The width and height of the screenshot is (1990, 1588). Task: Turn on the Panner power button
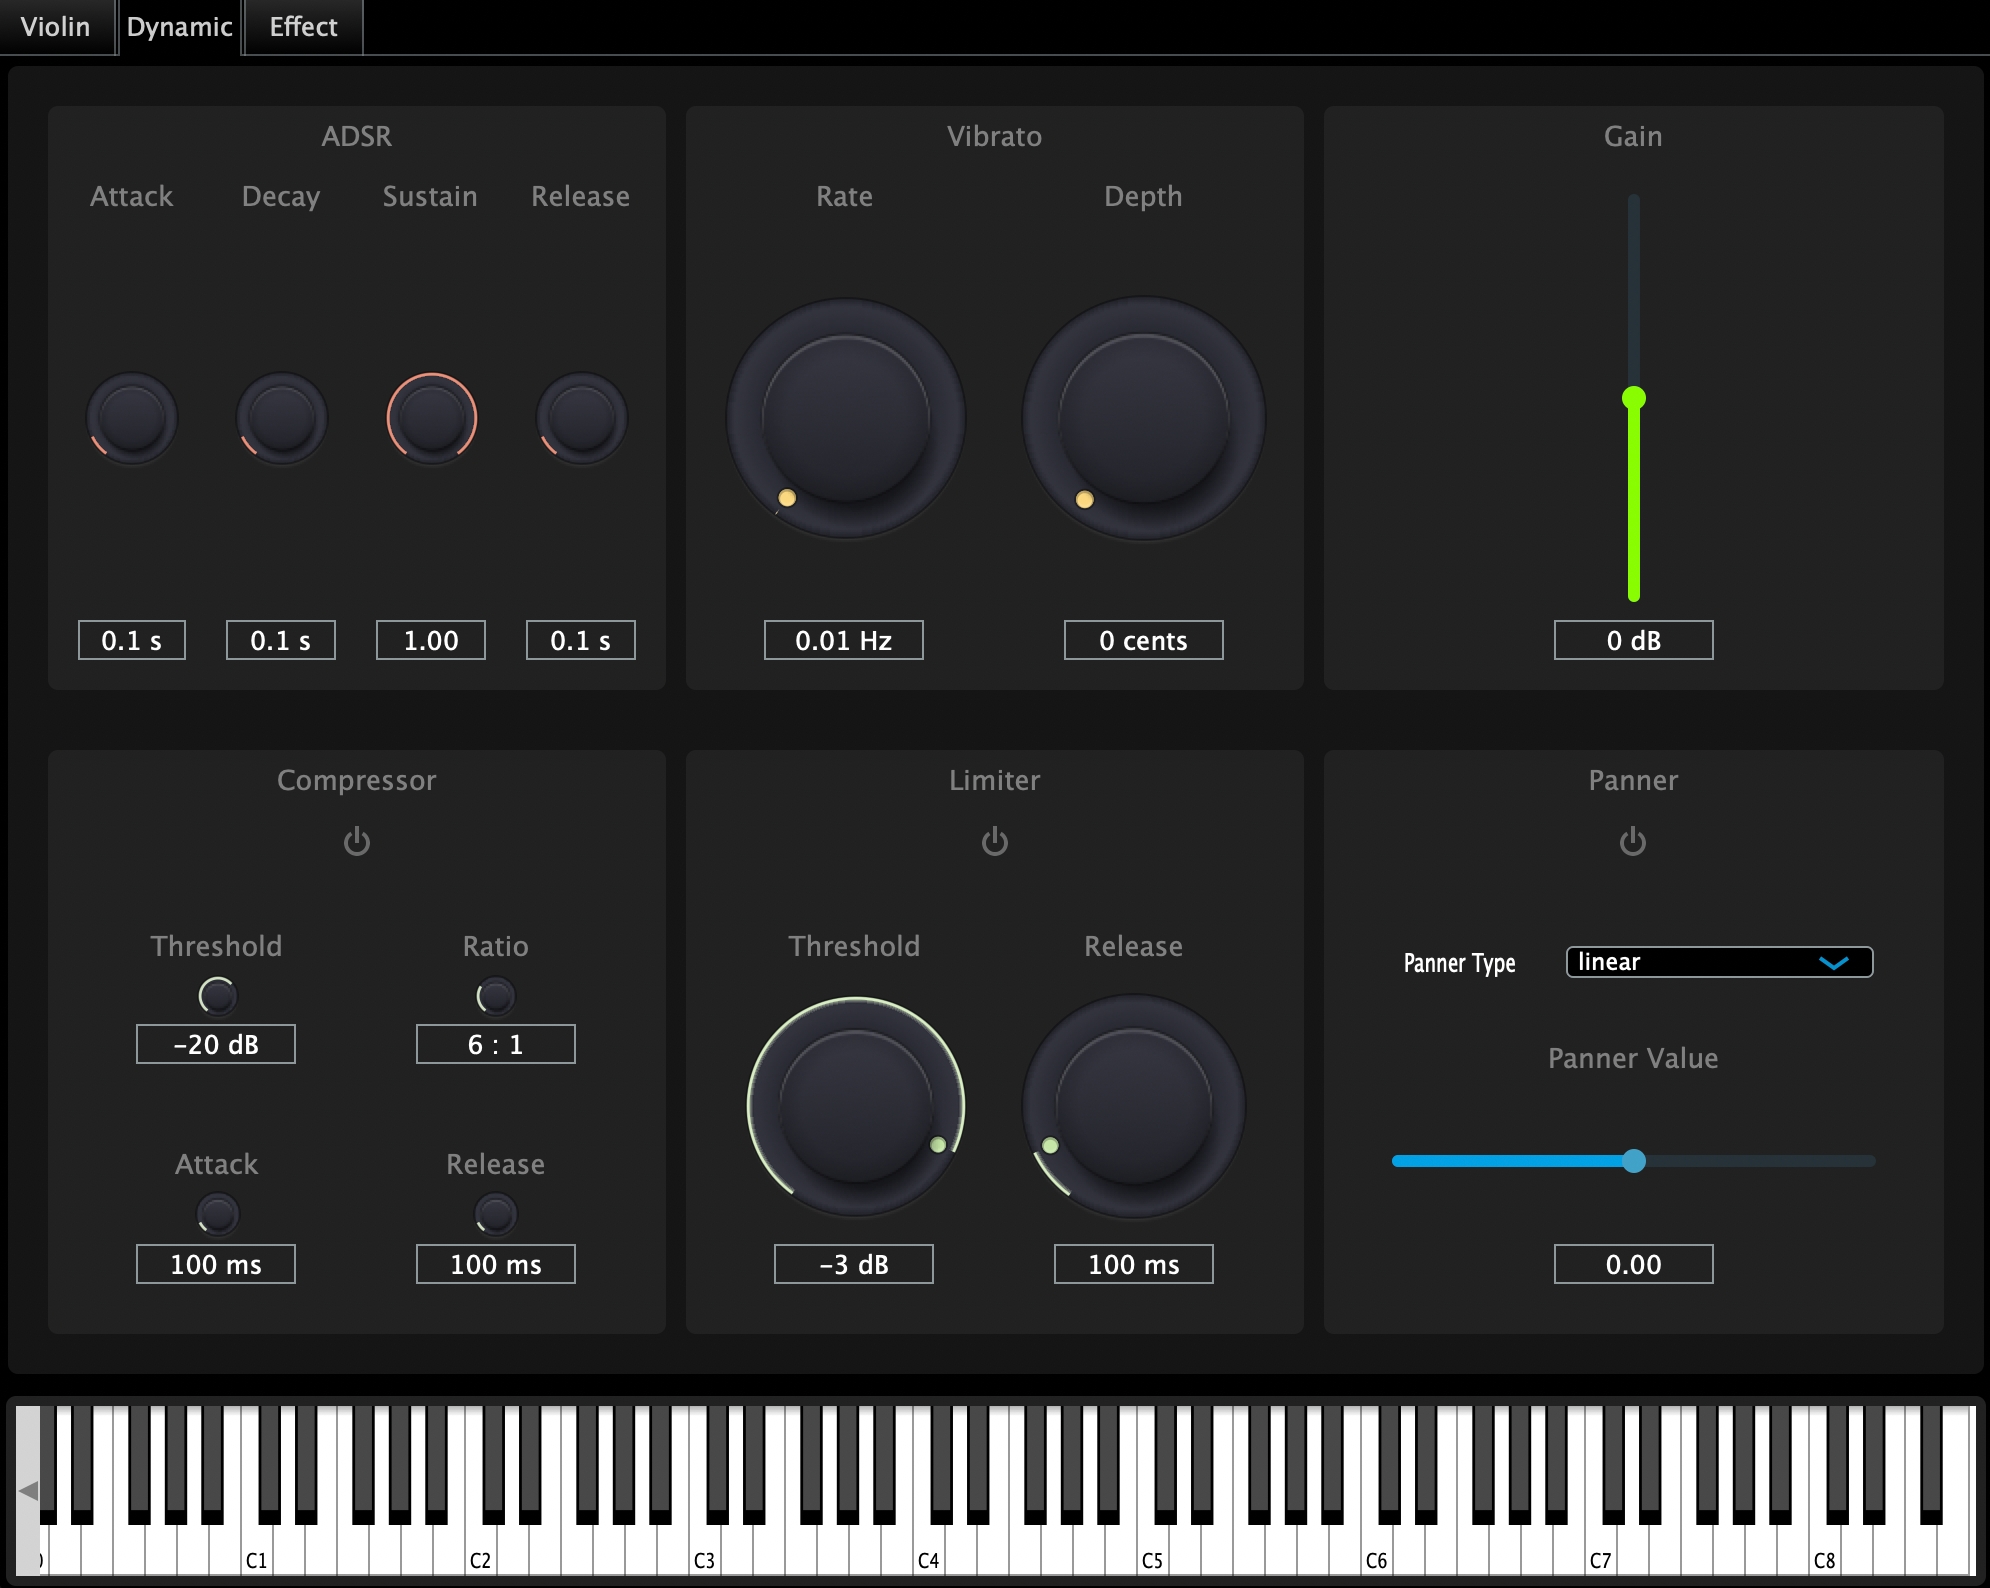click(x=1632, y=841)
